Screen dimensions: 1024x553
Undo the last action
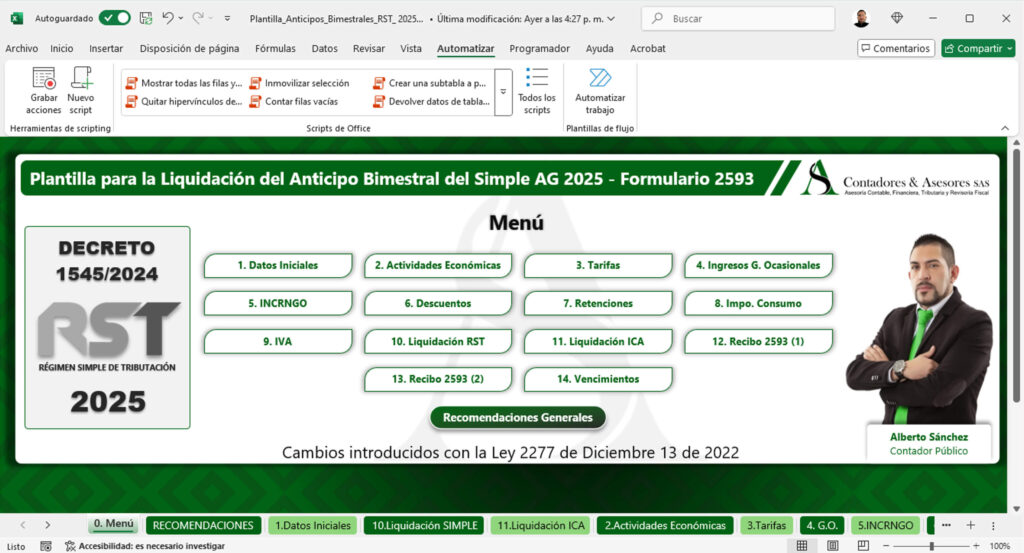(168, 18)
